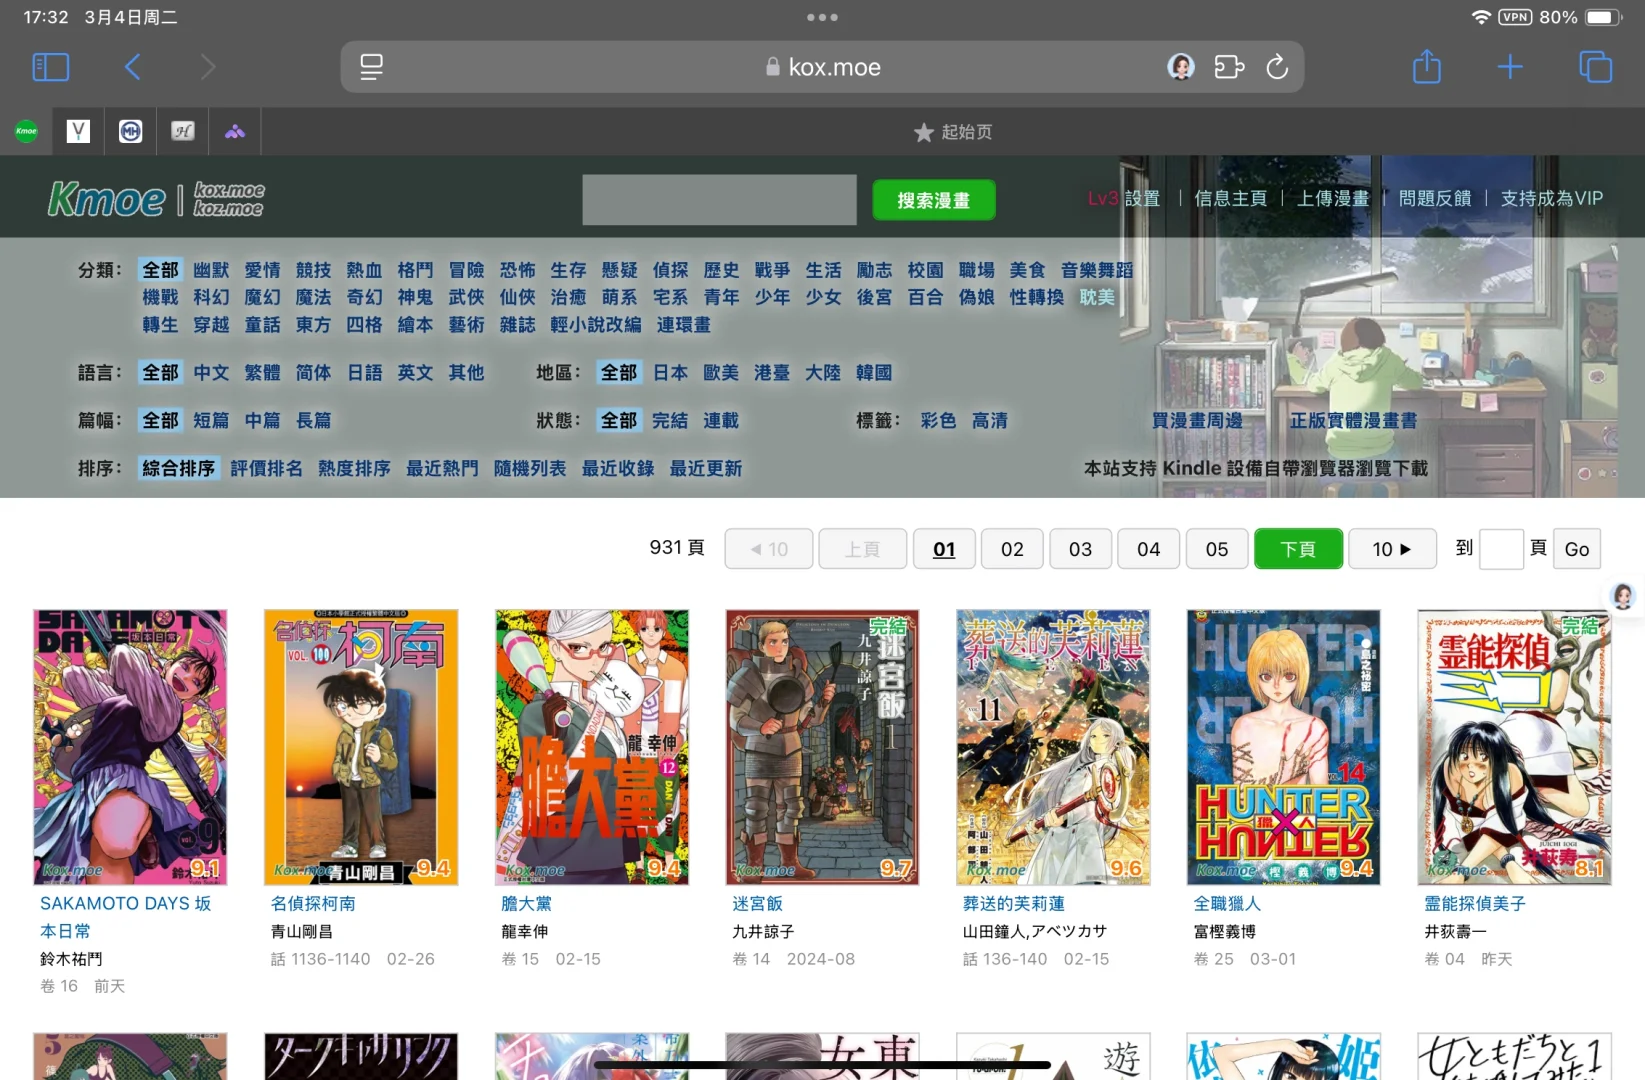Click the 10 forward pagination arrow

(1392, 548)
